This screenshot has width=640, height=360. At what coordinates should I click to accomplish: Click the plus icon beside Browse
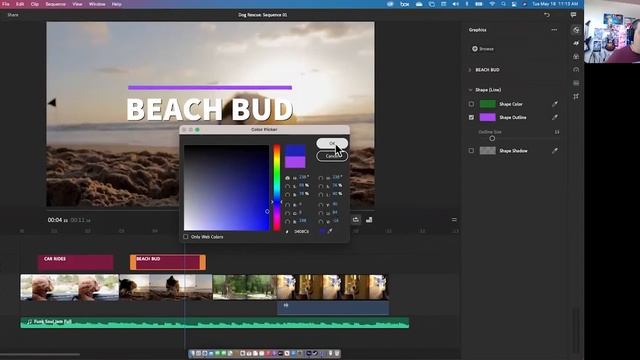click(x=475, y=49)
